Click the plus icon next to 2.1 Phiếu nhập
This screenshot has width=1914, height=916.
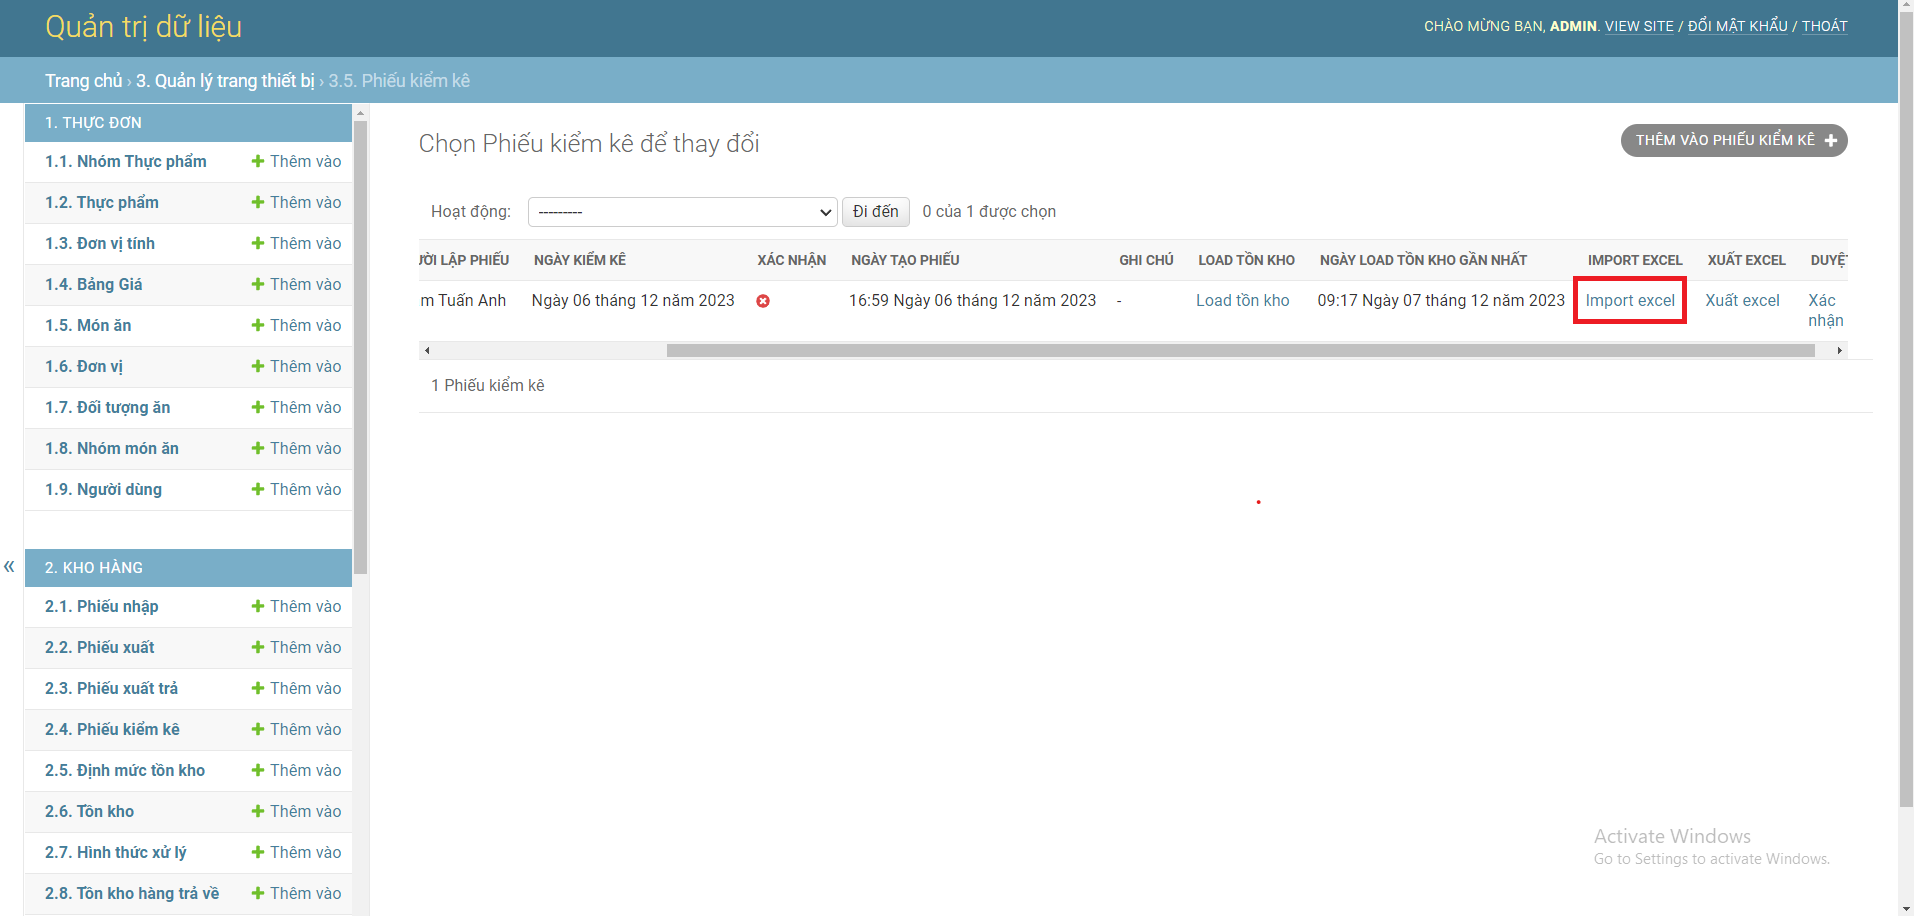(256, 606)
